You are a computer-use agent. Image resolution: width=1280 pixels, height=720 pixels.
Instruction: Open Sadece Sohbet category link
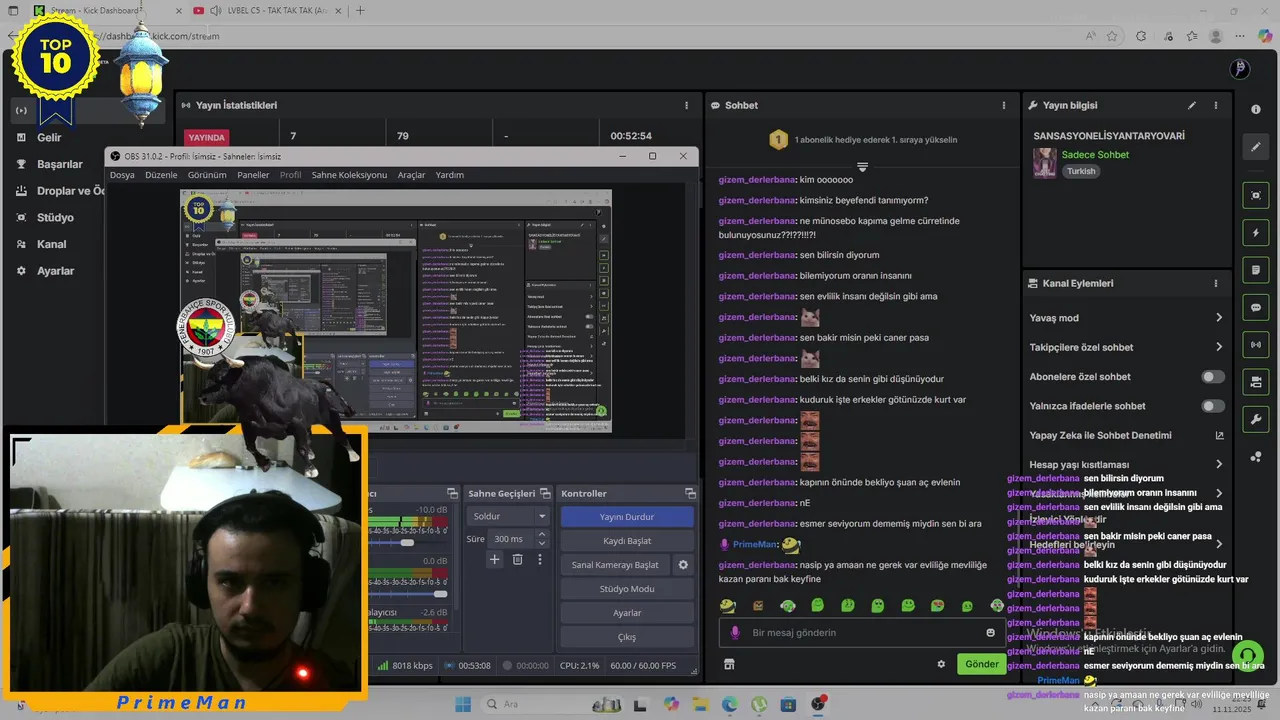(1095, 155)
